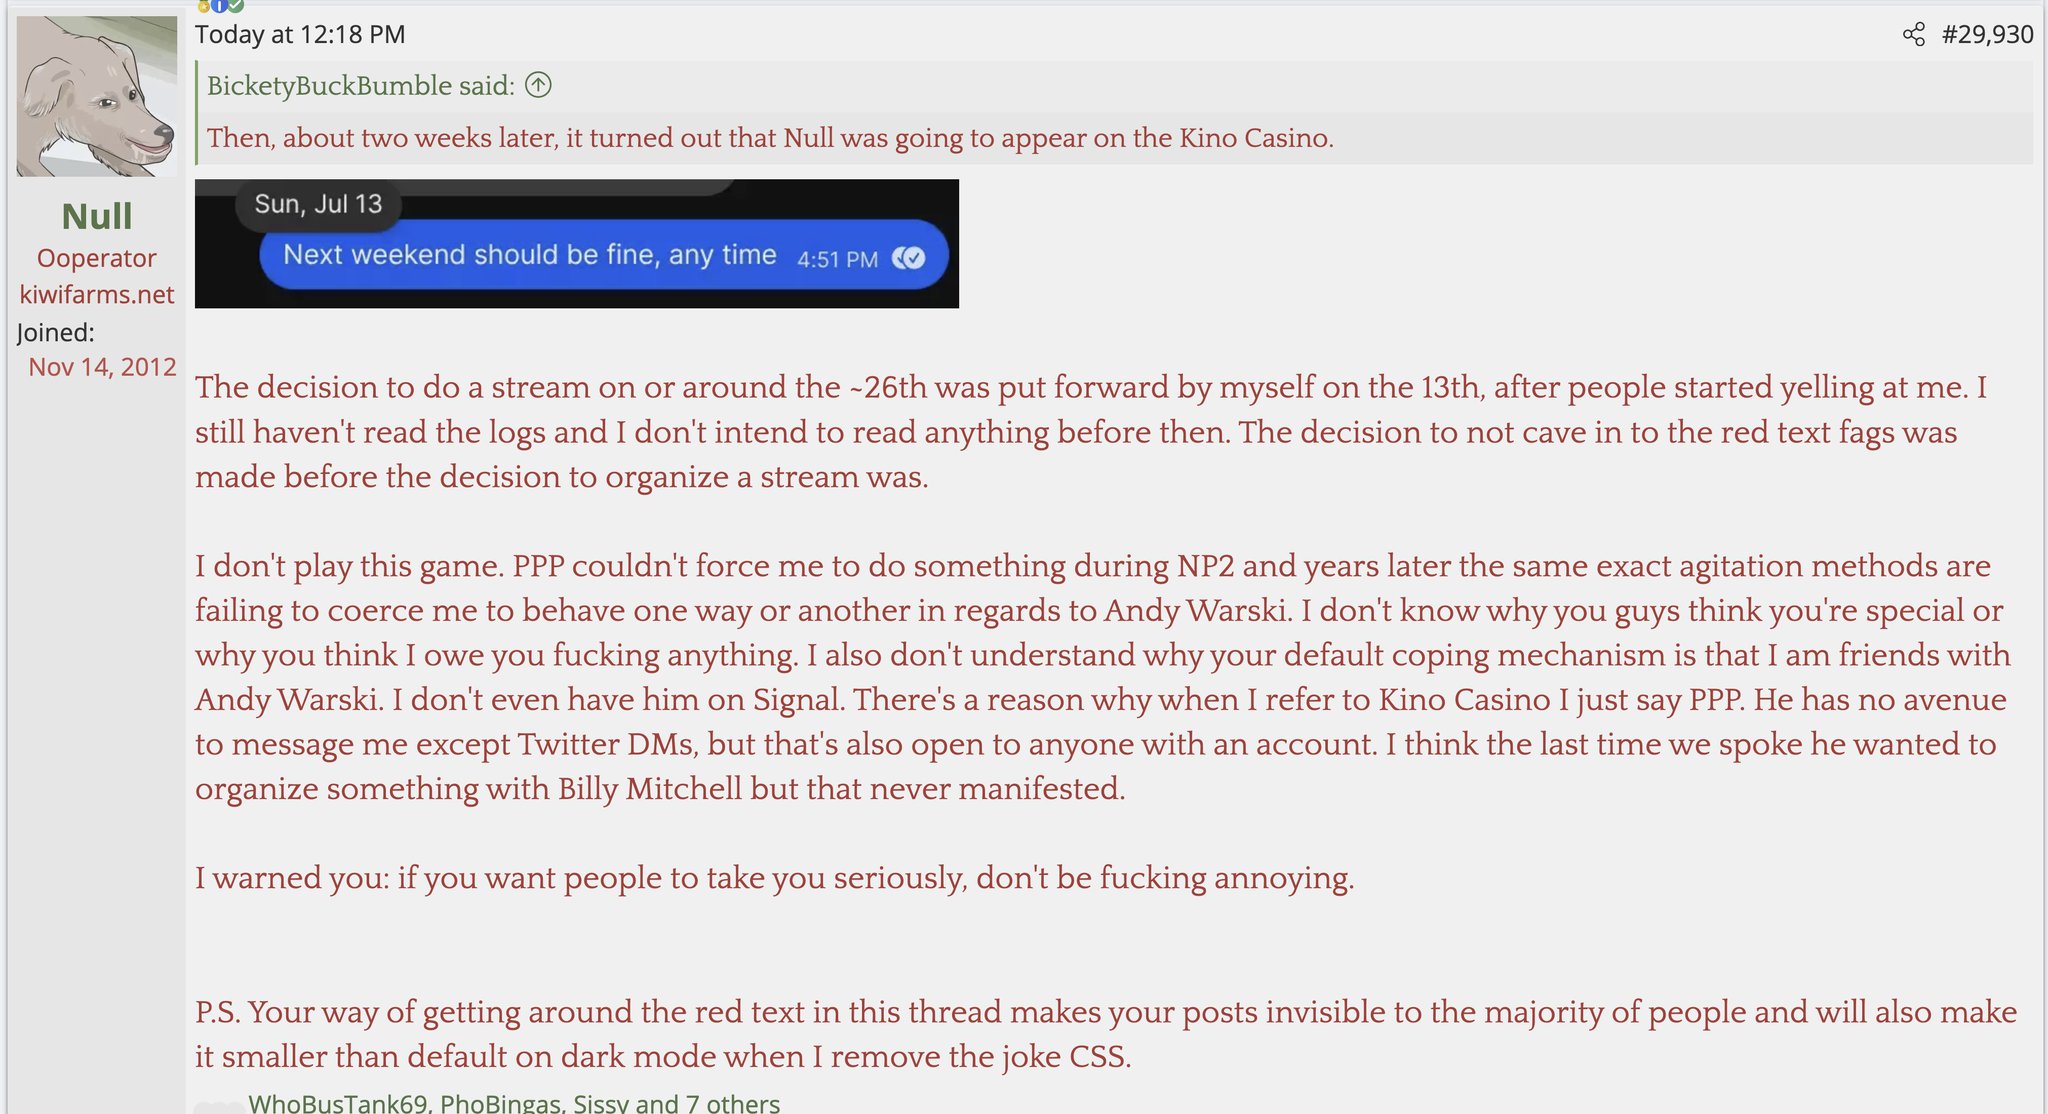The width and height of the screenshot is (2048, 1114).
Task: Click the green checkmark badge icon
Action: coord(235,6)
